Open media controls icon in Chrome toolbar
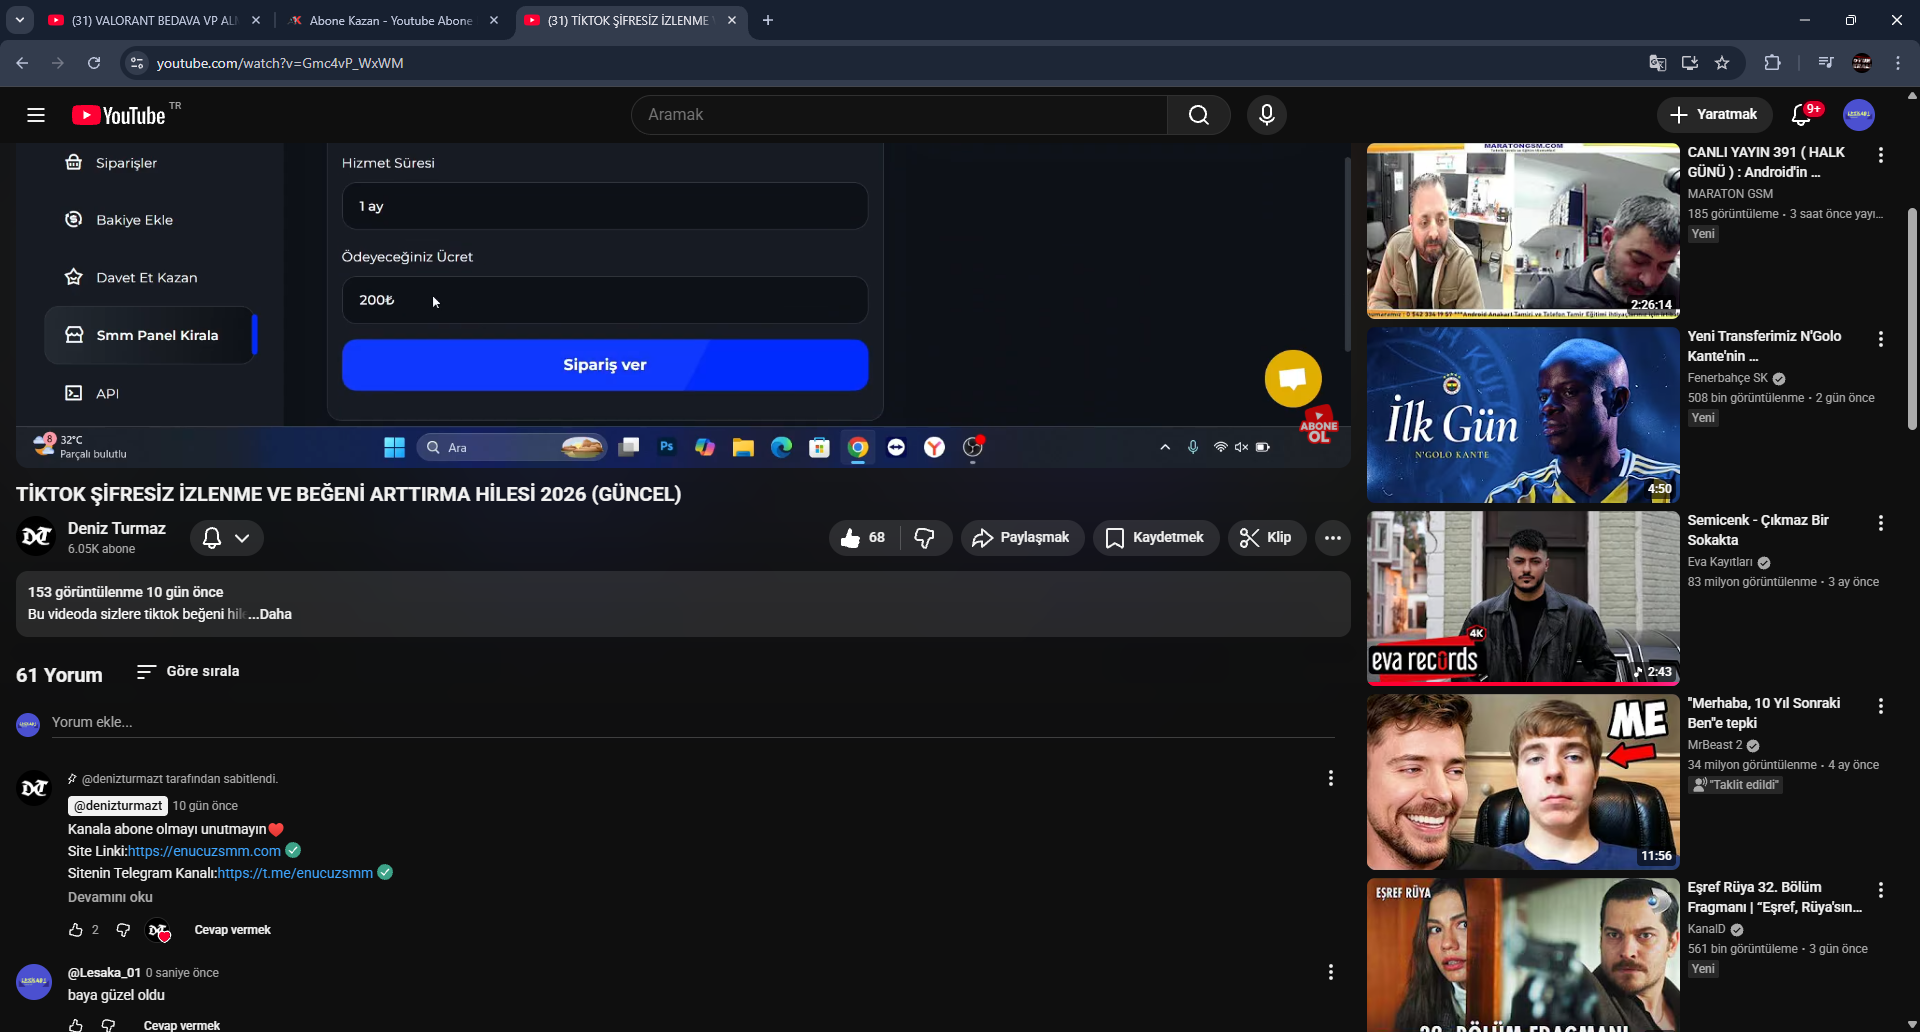The width and height of the screenshot is (1920, 1032). (1826, 63)
